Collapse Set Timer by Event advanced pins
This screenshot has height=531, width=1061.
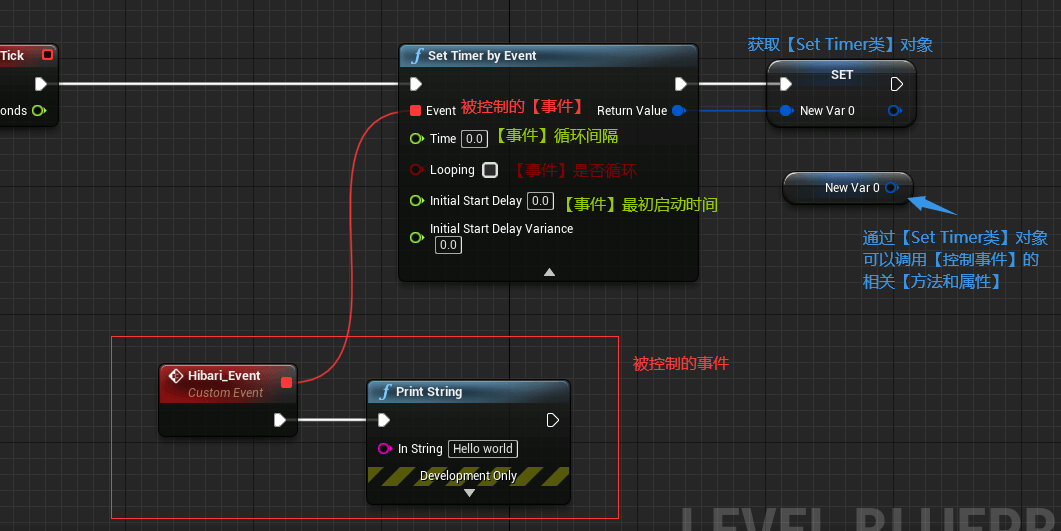click(x=549, y=272)
